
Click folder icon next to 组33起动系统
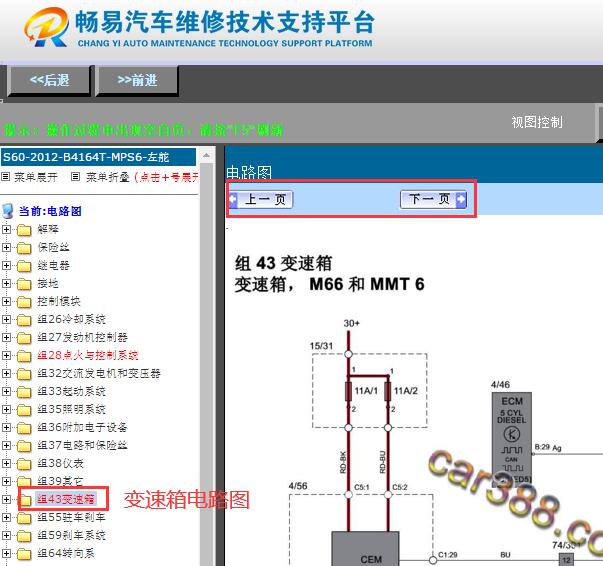click(24, 392)
